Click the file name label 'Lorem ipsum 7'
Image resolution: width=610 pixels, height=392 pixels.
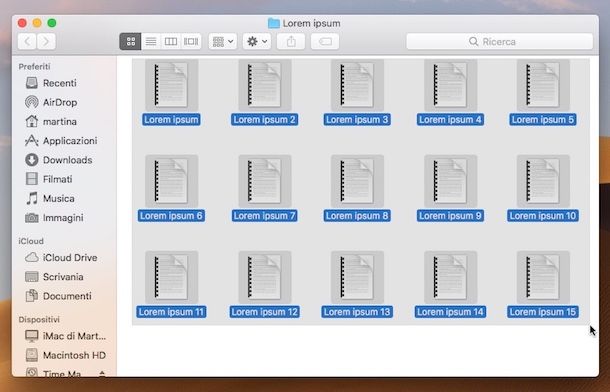[265, 216]
